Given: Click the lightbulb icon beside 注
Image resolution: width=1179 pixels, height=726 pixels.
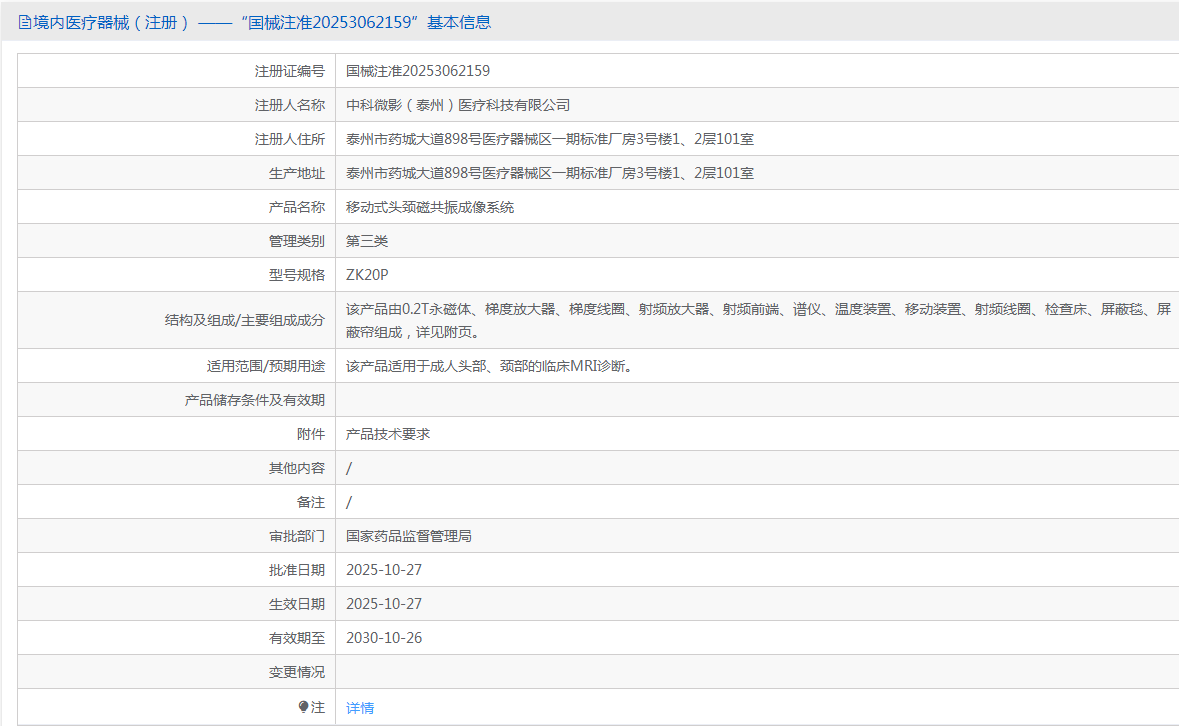Looking at the screenshot, I should [304, 707].
